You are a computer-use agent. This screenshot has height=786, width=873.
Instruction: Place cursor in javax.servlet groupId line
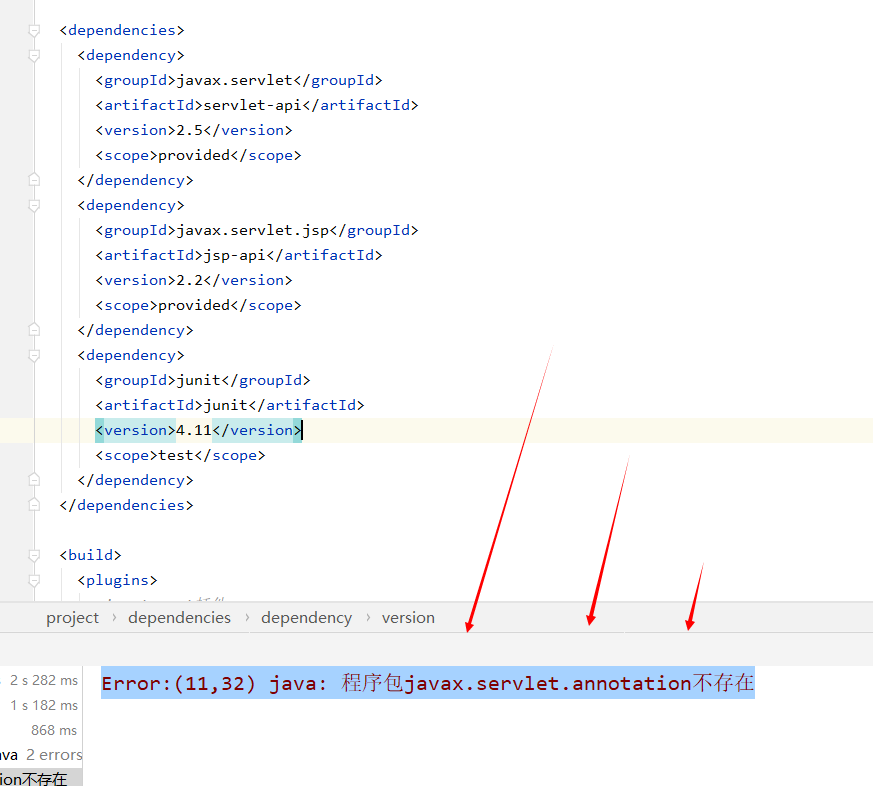tap(238, 80)
